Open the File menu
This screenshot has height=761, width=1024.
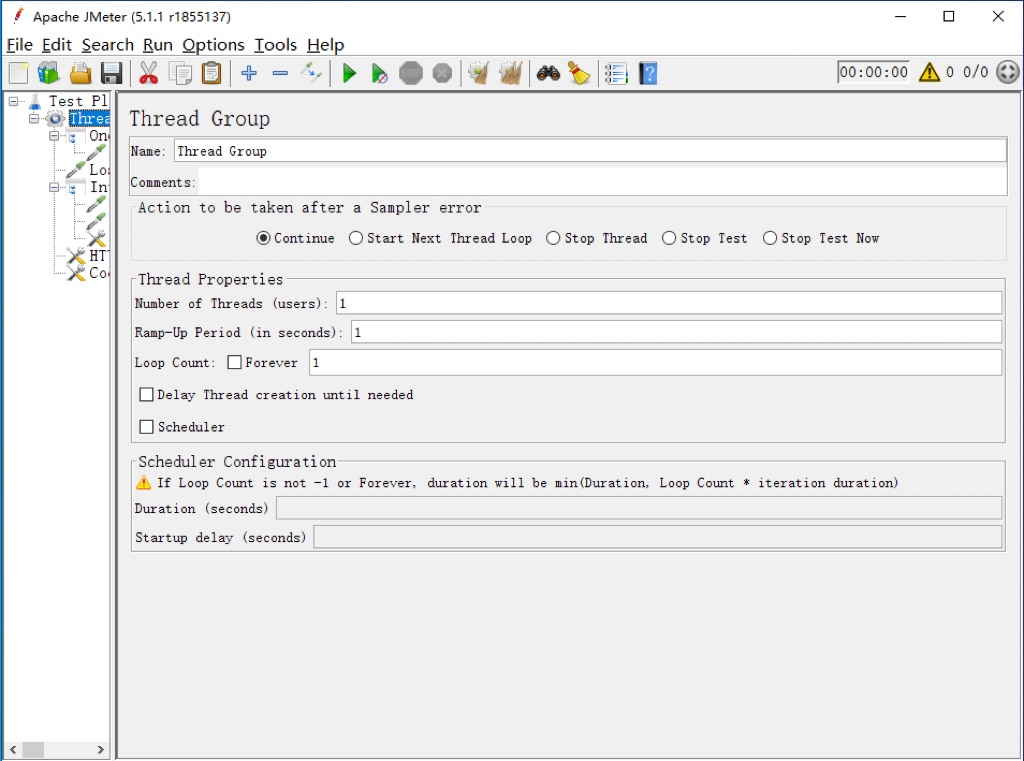tap(20, 45)
